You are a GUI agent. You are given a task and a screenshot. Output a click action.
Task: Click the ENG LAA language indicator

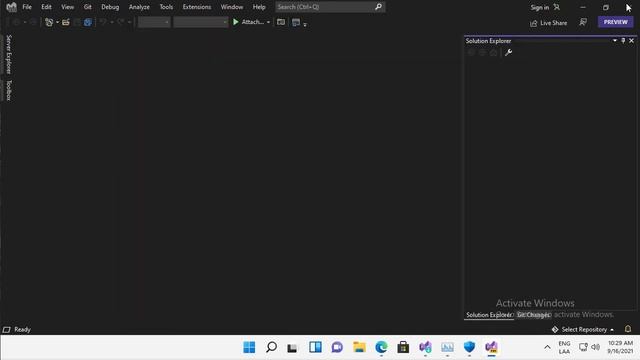[x=564, y=347]
